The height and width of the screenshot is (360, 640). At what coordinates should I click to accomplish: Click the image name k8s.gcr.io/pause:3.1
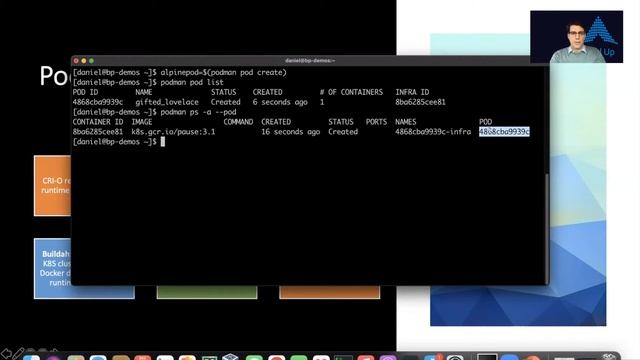coord(173,132)
